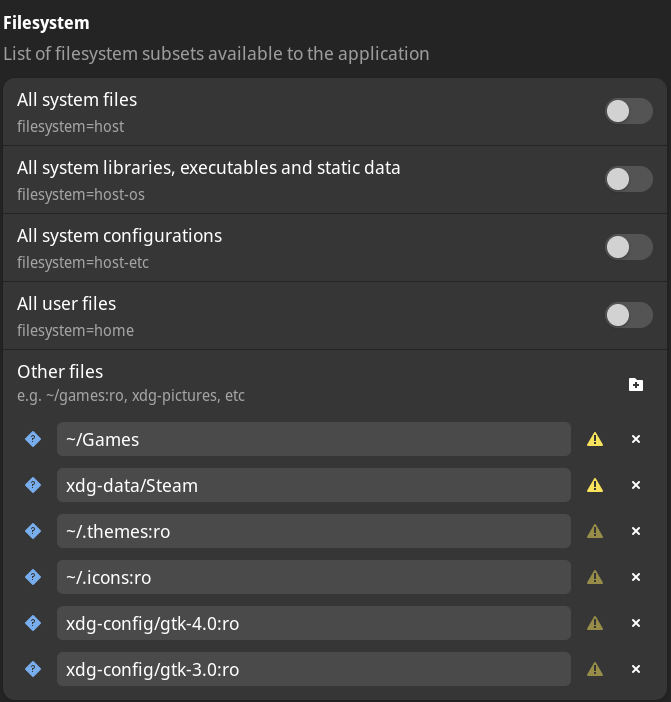Click the warning icon beside ~/Games
Screen dimensions: 671x702
(595, 439)
